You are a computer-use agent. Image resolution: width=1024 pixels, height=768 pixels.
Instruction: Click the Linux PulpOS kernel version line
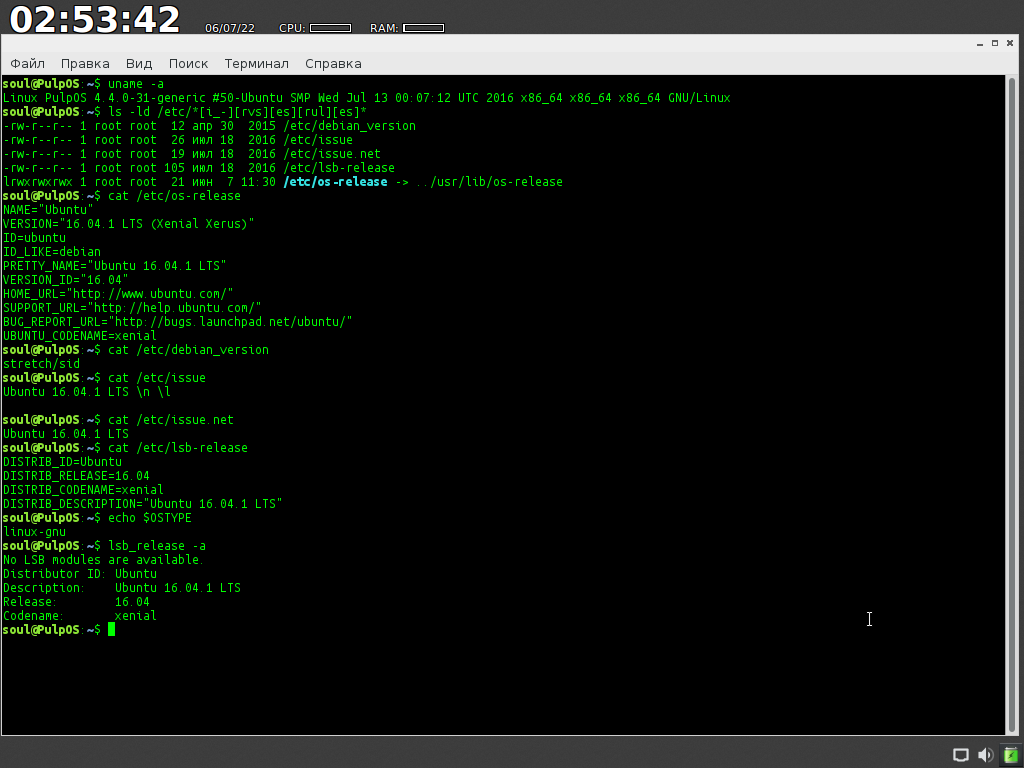366,97
